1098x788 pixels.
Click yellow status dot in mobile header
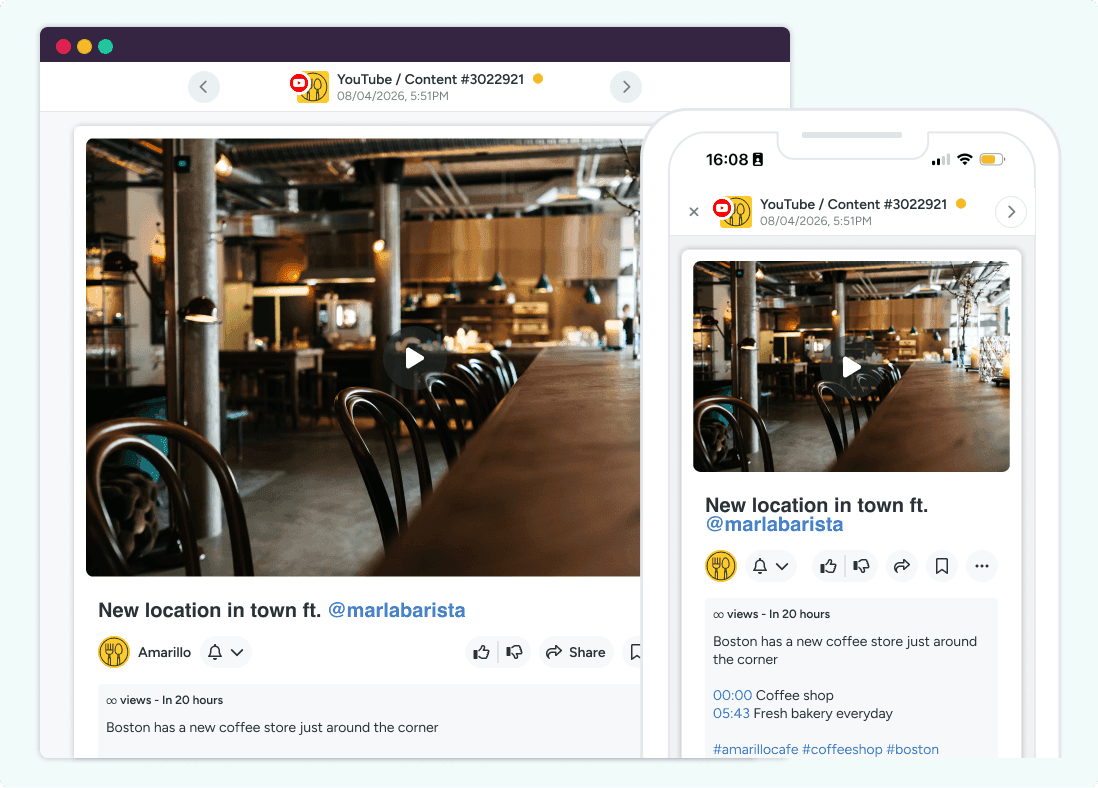pyautogui.click(x=961, y=204)
